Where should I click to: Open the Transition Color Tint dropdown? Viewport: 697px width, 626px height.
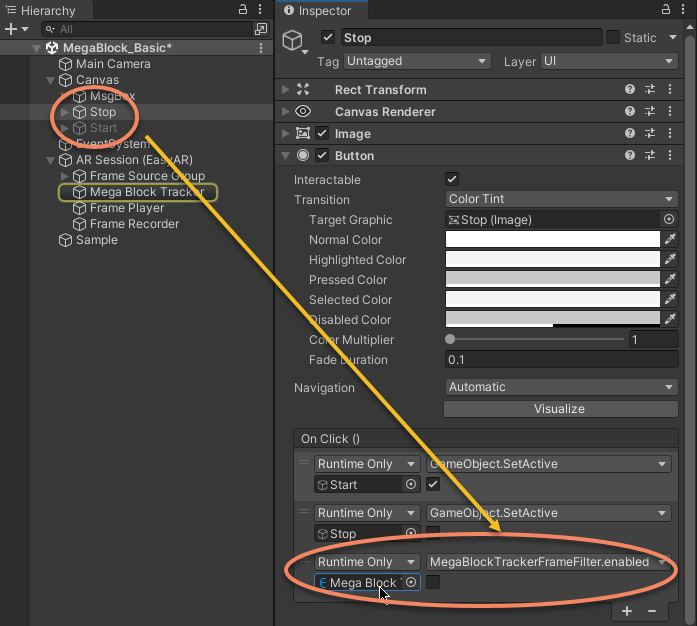coord(561,199)
